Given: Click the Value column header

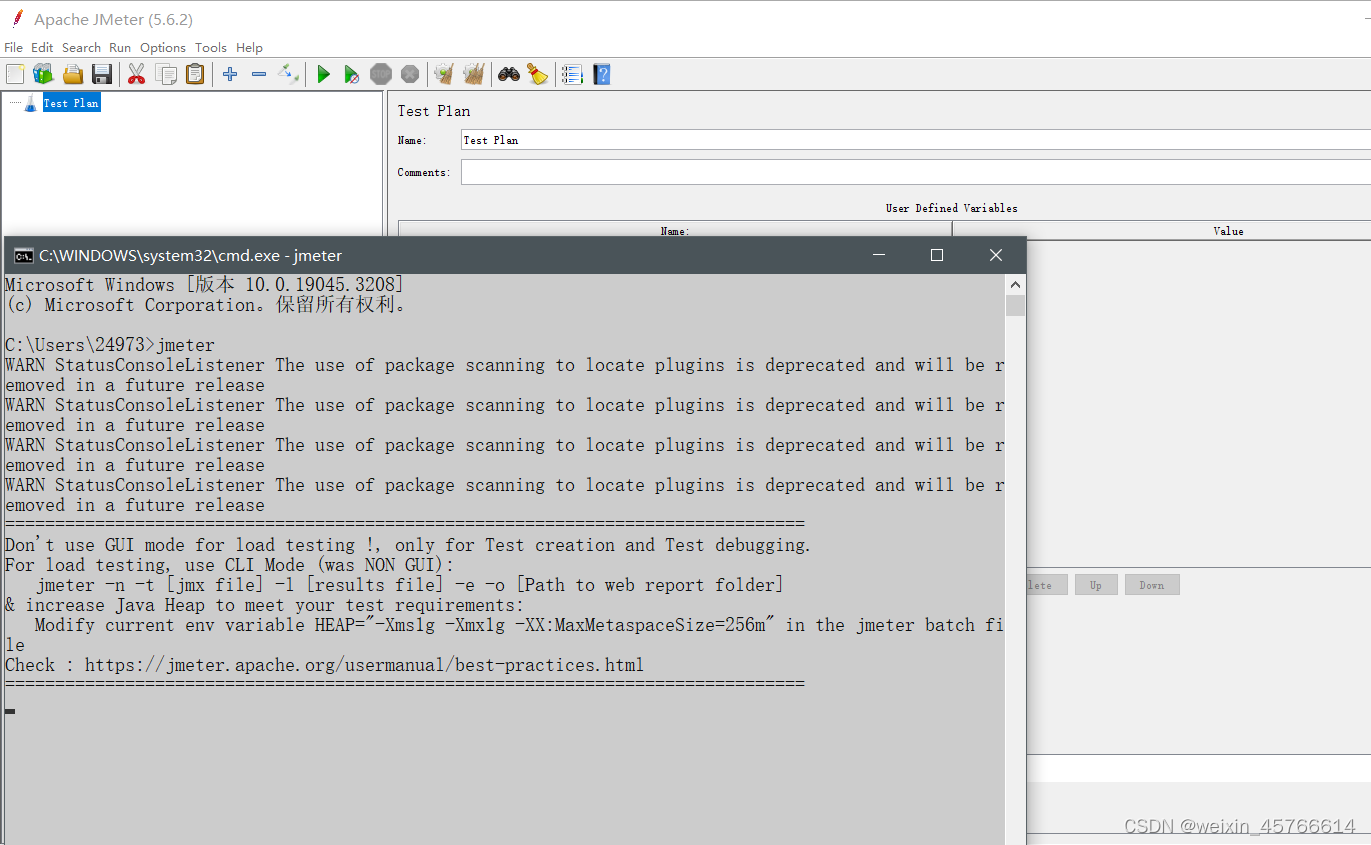Looking at the screenshot, I should point(1228,231).
